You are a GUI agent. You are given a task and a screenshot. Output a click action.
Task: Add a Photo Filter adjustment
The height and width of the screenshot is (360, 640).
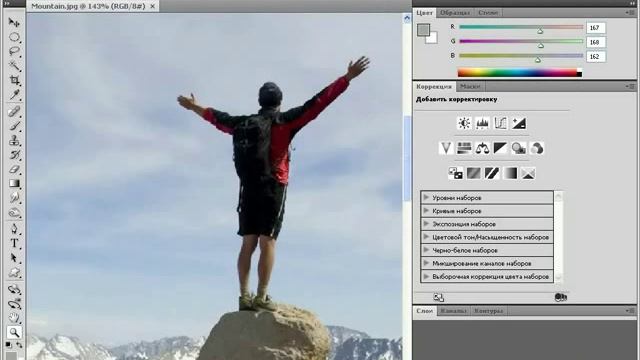(519, 148)
